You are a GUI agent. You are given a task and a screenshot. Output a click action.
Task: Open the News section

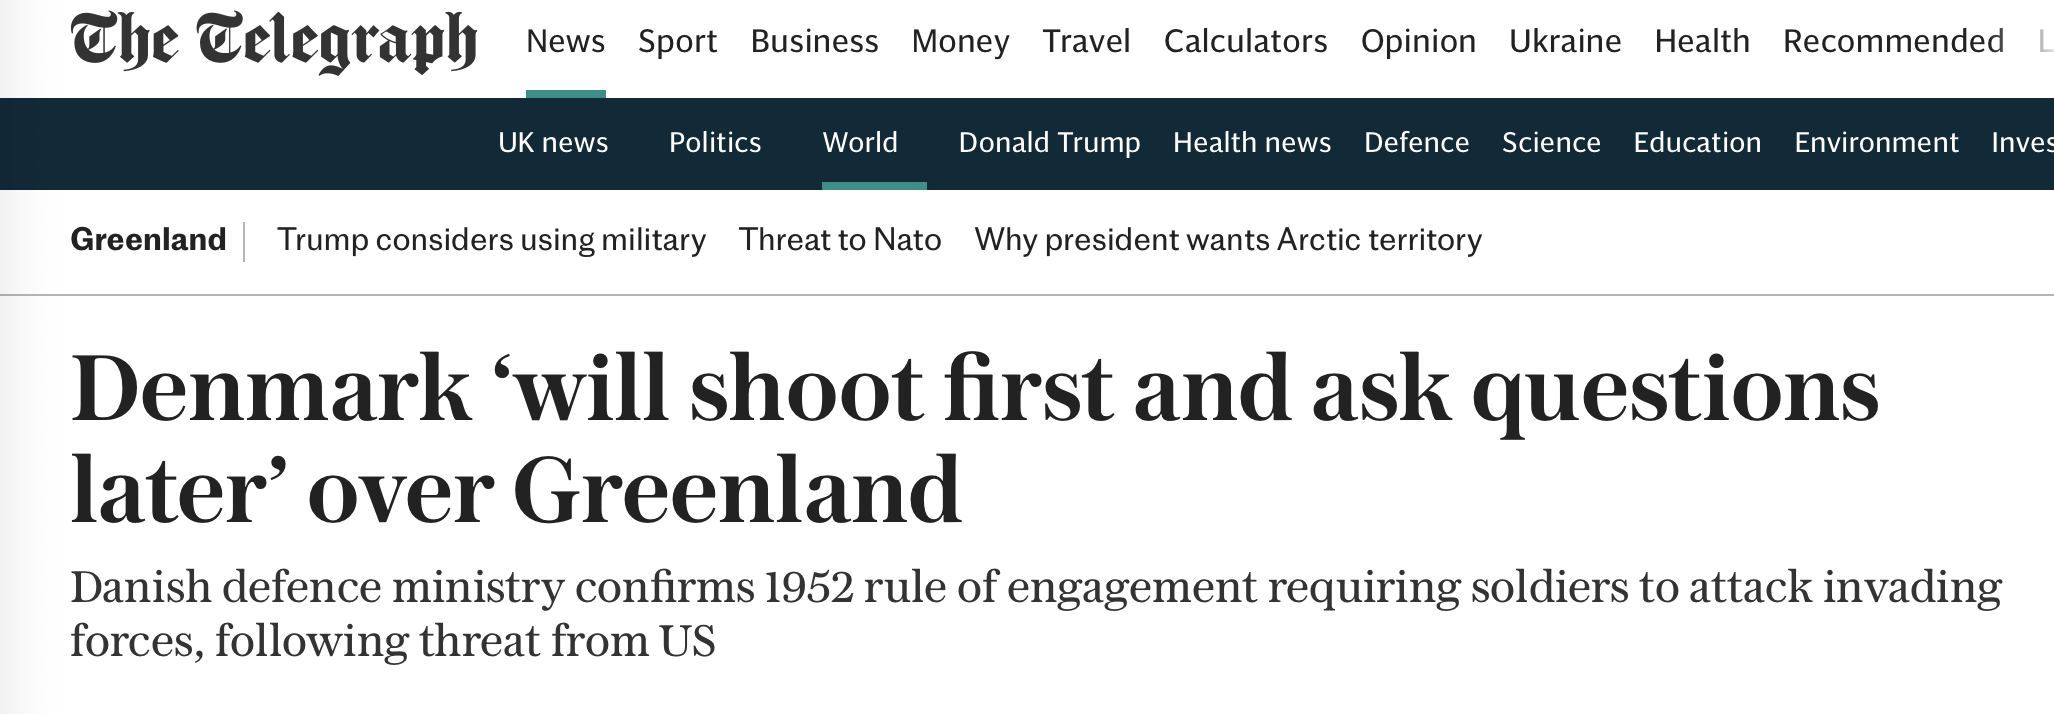565,41
